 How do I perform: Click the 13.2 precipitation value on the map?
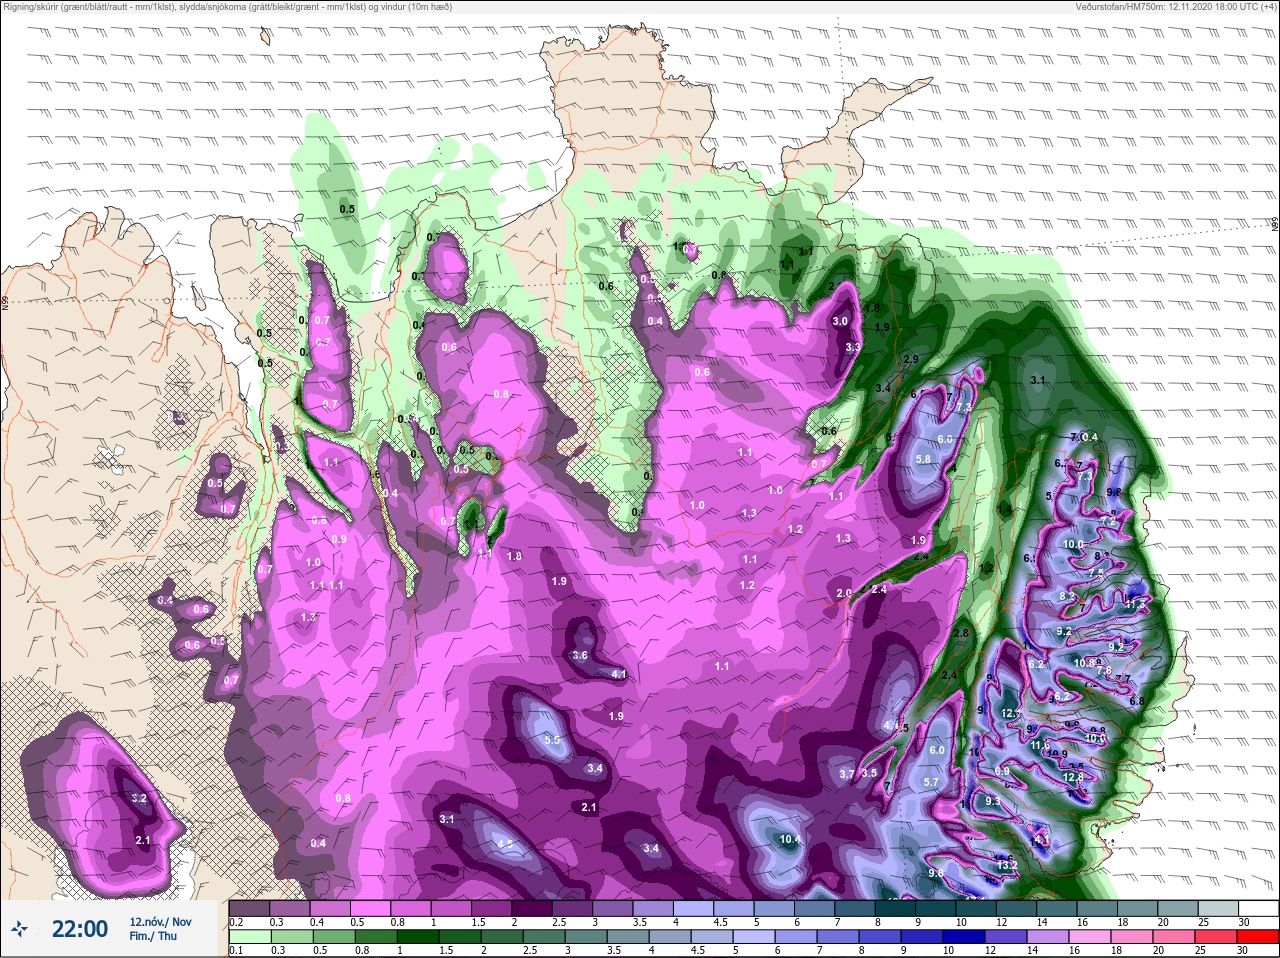(x=1007, y=865)
